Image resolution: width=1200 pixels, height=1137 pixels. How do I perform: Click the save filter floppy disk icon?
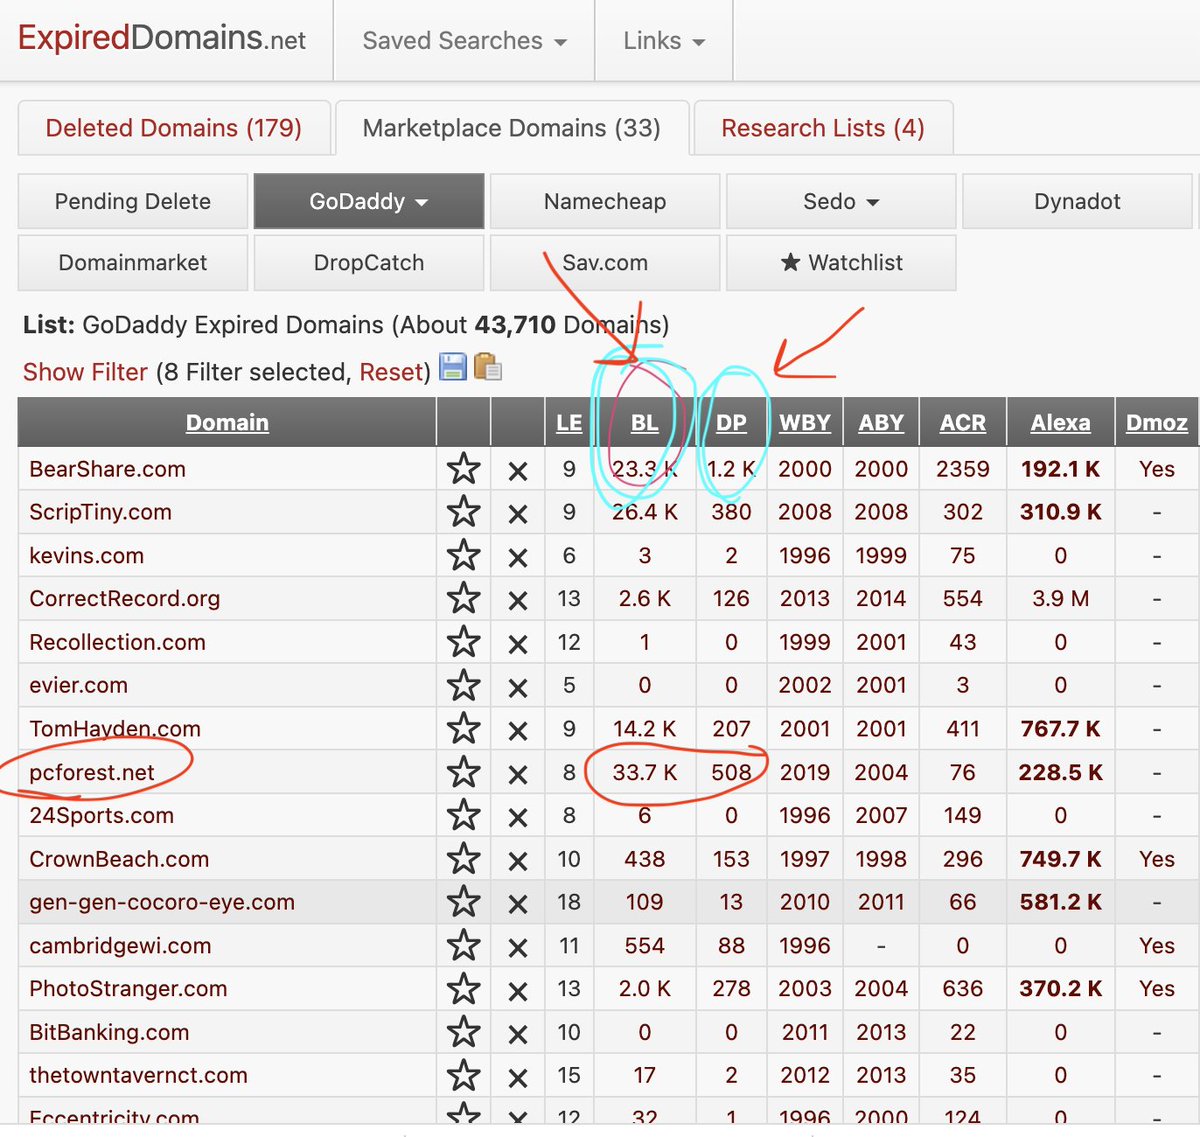point(453,367)
